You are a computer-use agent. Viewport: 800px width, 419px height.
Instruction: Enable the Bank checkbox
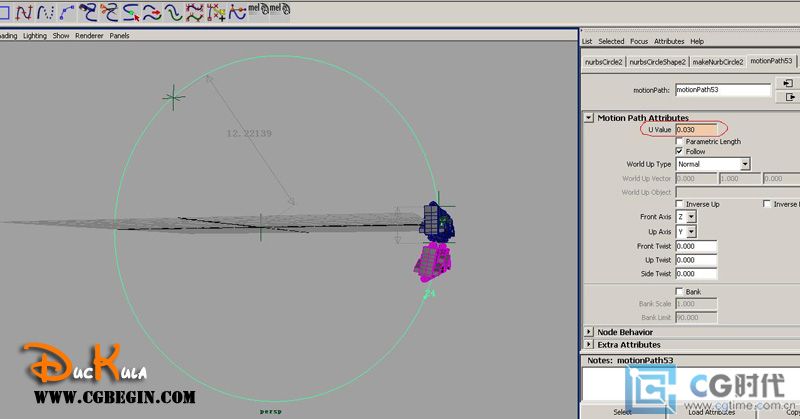(681, 292)
